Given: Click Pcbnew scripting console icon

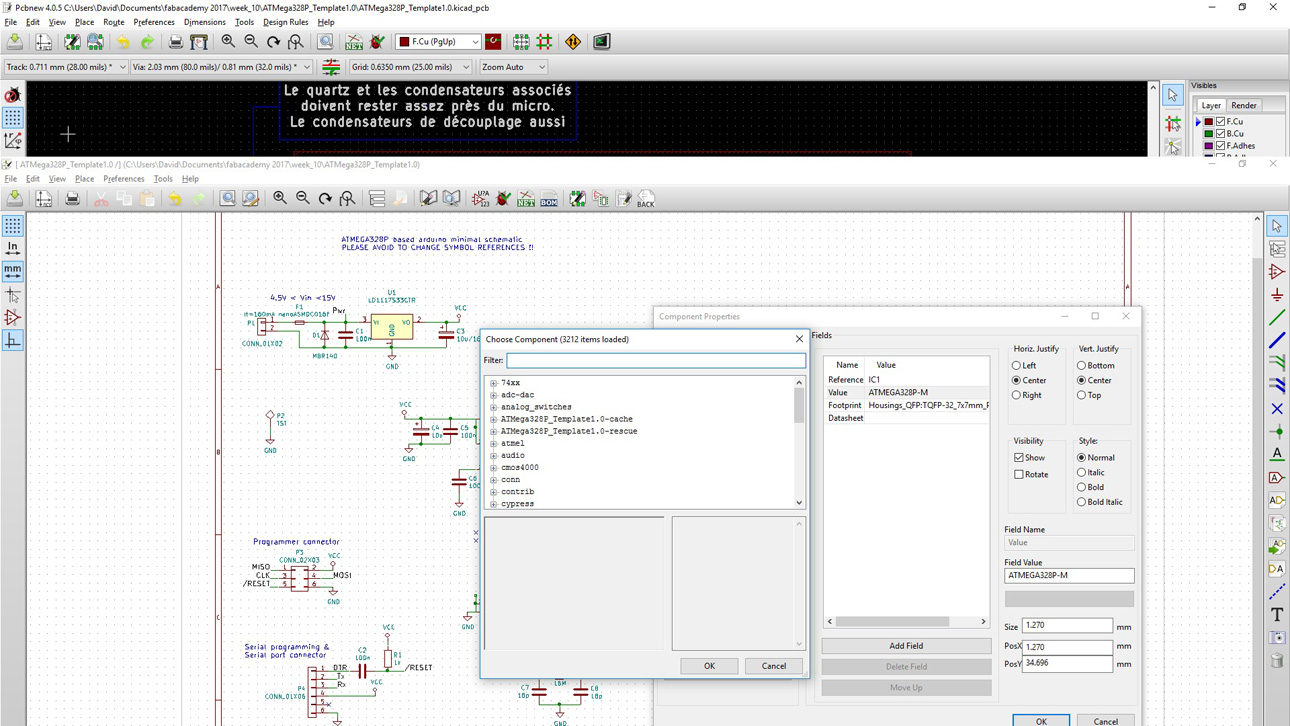Looking at the screenshot, I should (601, 42).
